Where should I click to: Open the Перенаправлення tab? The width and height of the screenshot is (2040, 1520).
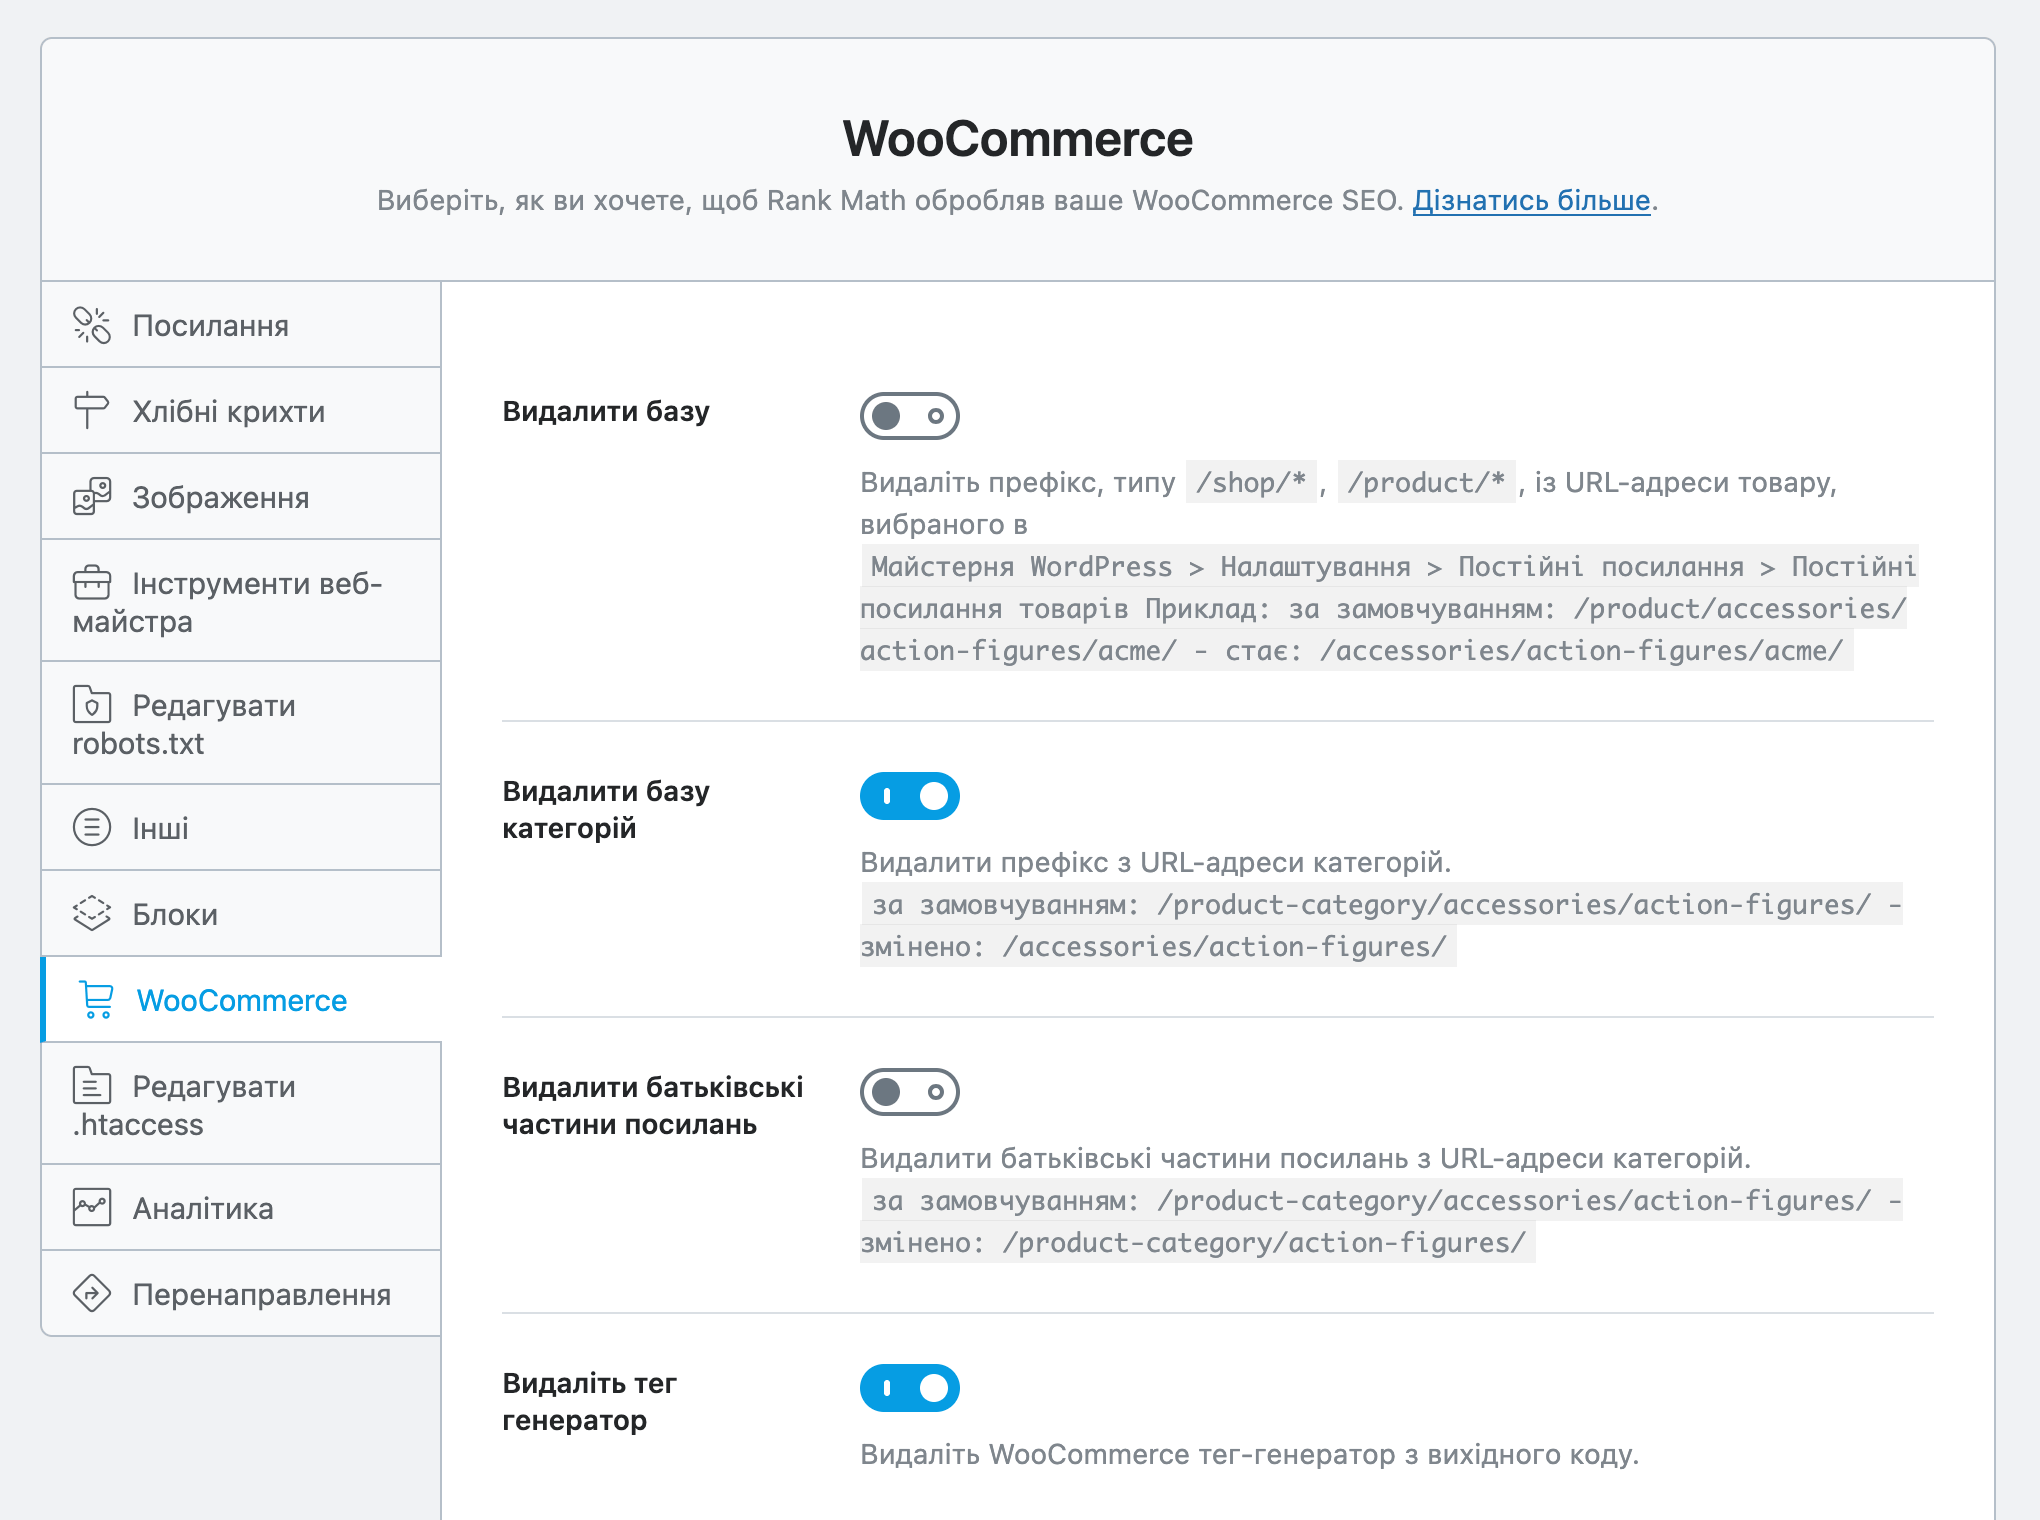[x=241, y=1294]
